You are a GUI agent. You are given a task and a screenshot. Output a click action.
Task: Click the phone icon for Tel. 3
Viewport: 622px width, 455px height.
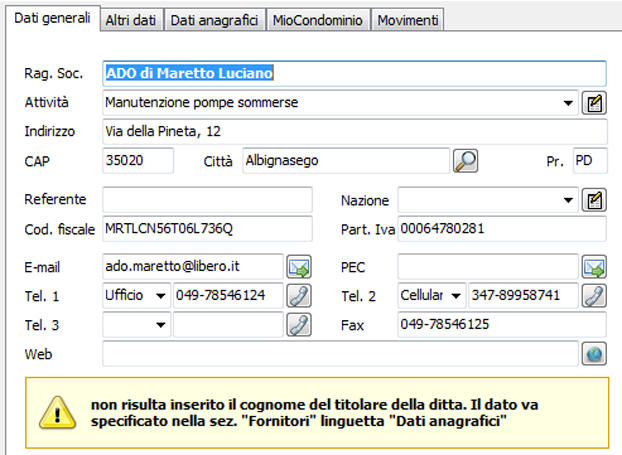pyautogui.click(x=299, y=325)
